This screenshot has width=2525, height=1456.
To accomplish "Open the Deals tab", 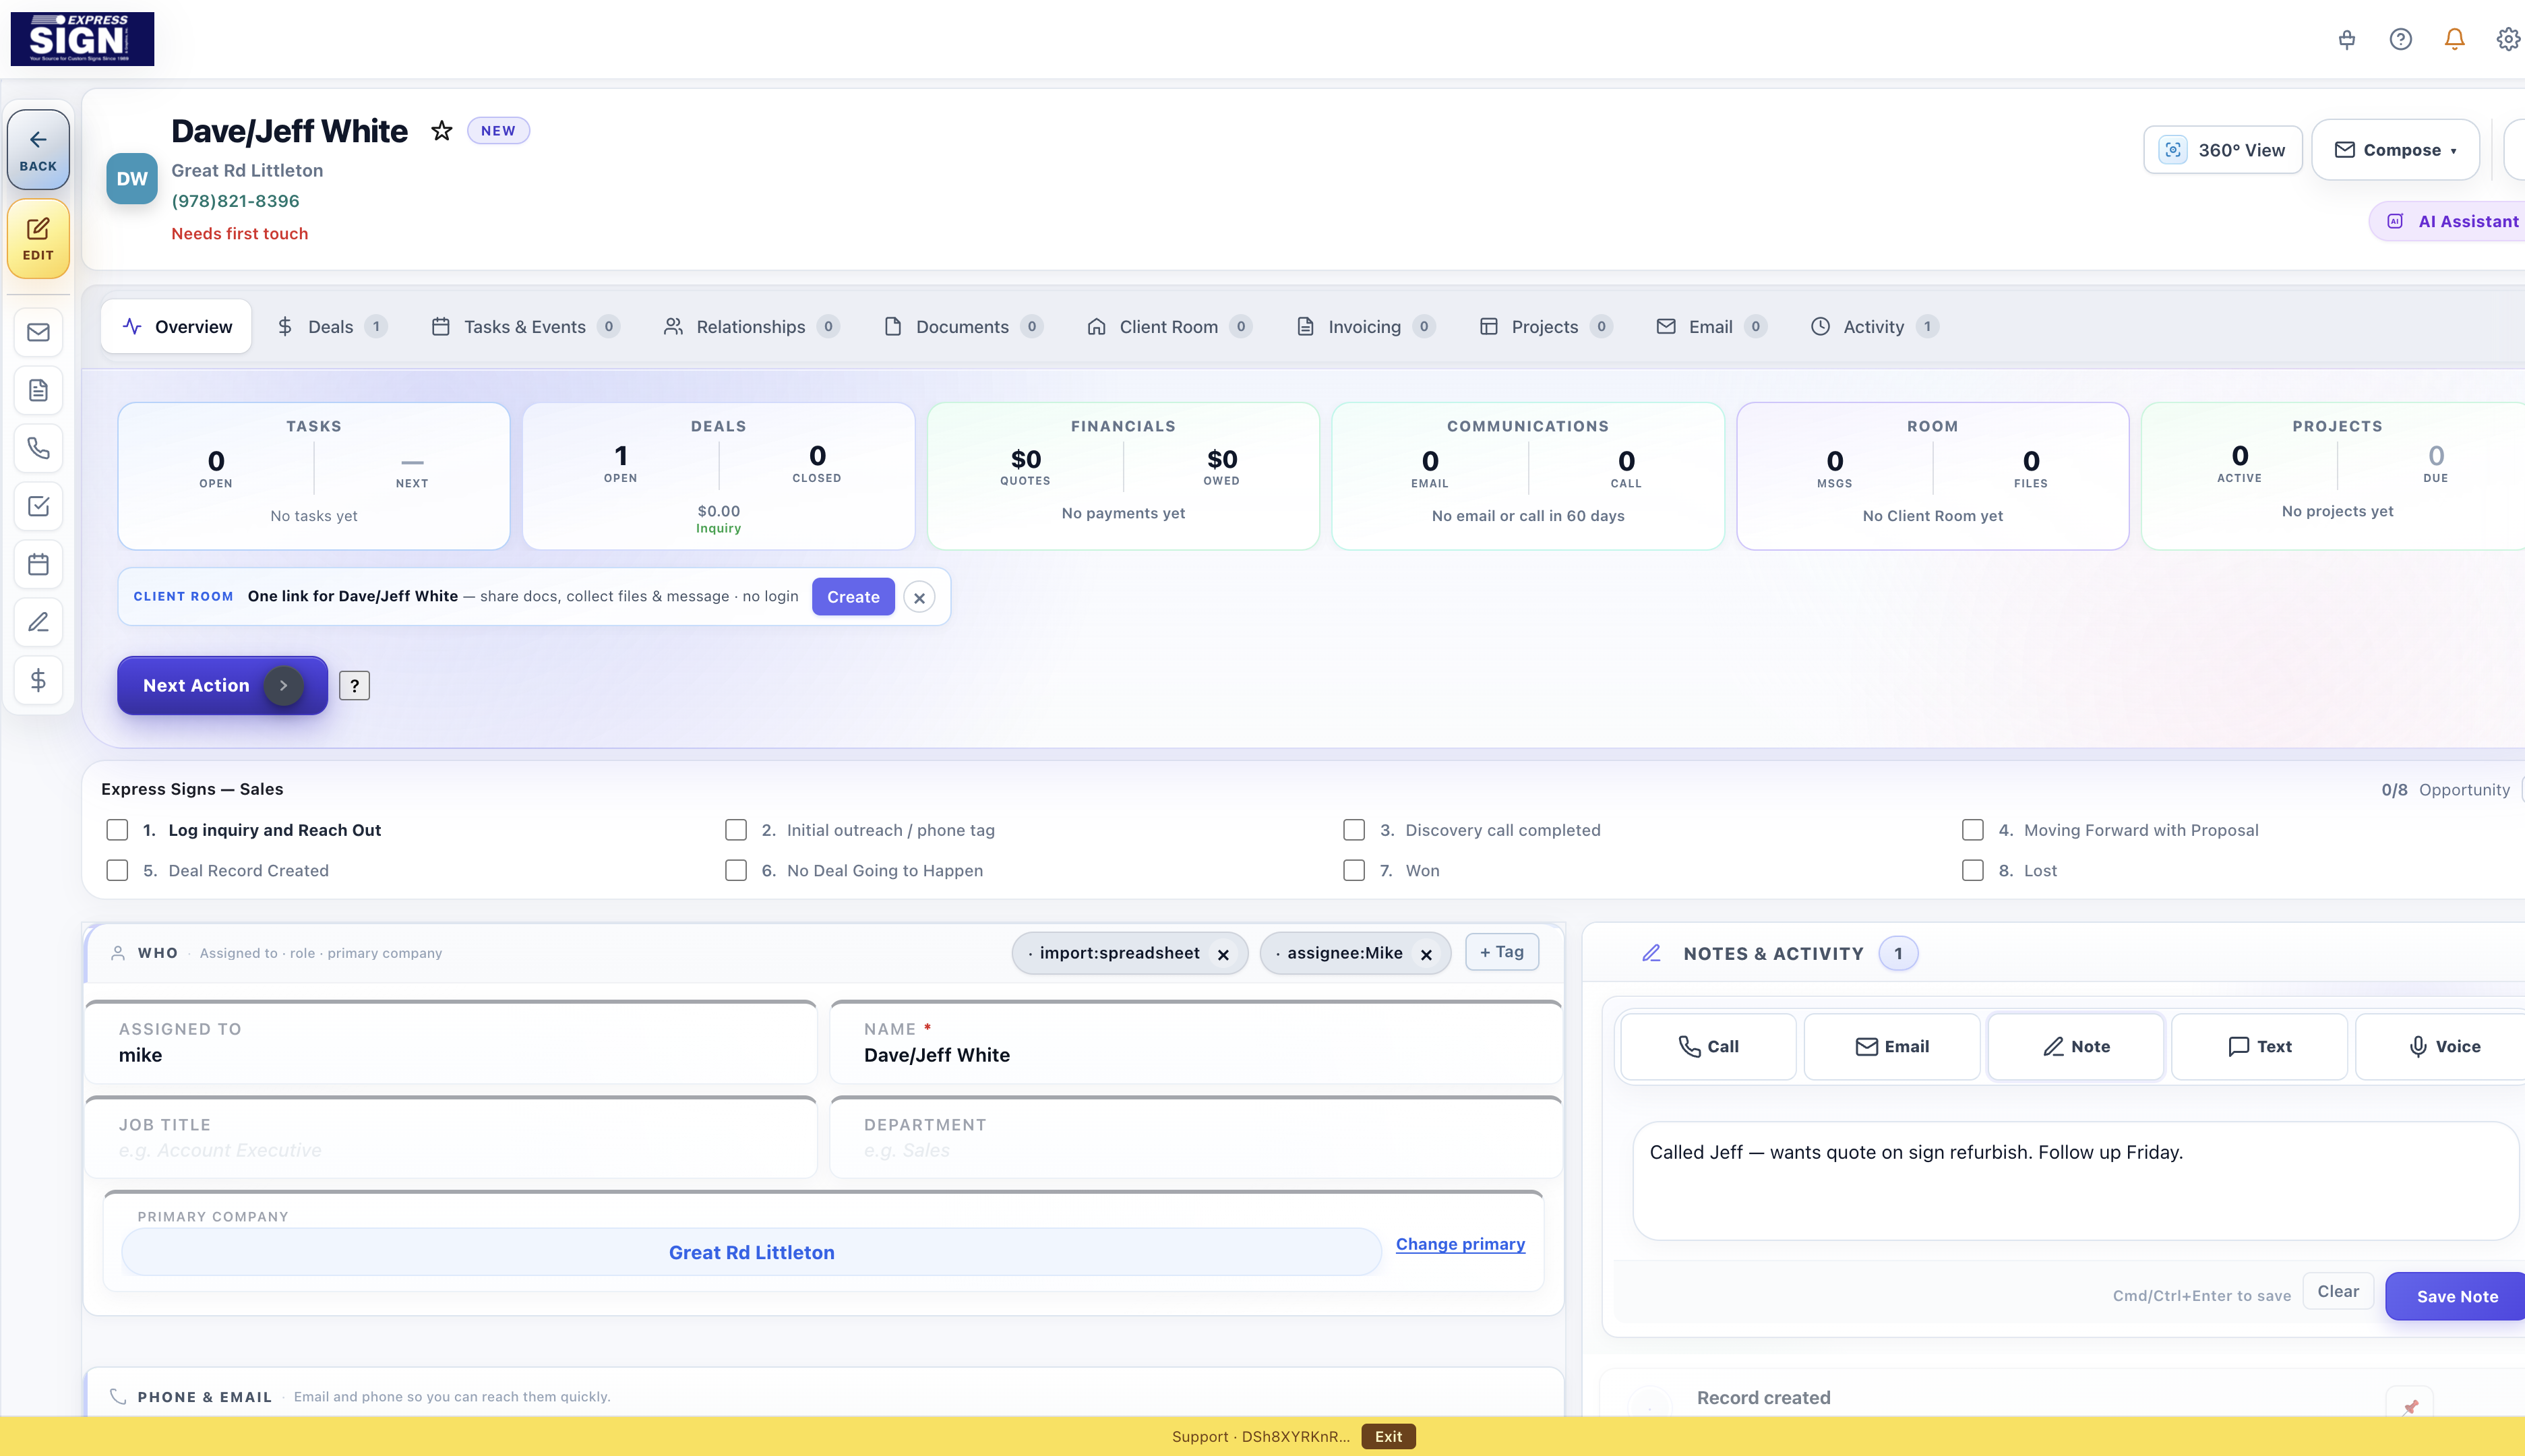I will point(331,327).
